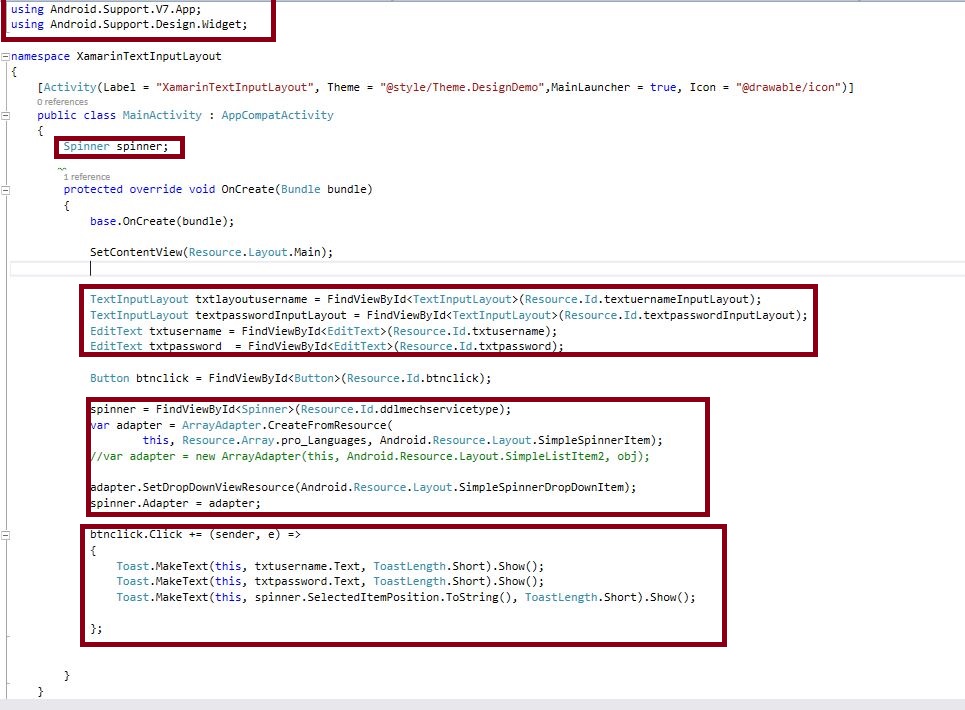This screenshot has height=710, width=965.
Task: Click the commented-out 'new ArrayAdapter' line
Action: [369, 456]
